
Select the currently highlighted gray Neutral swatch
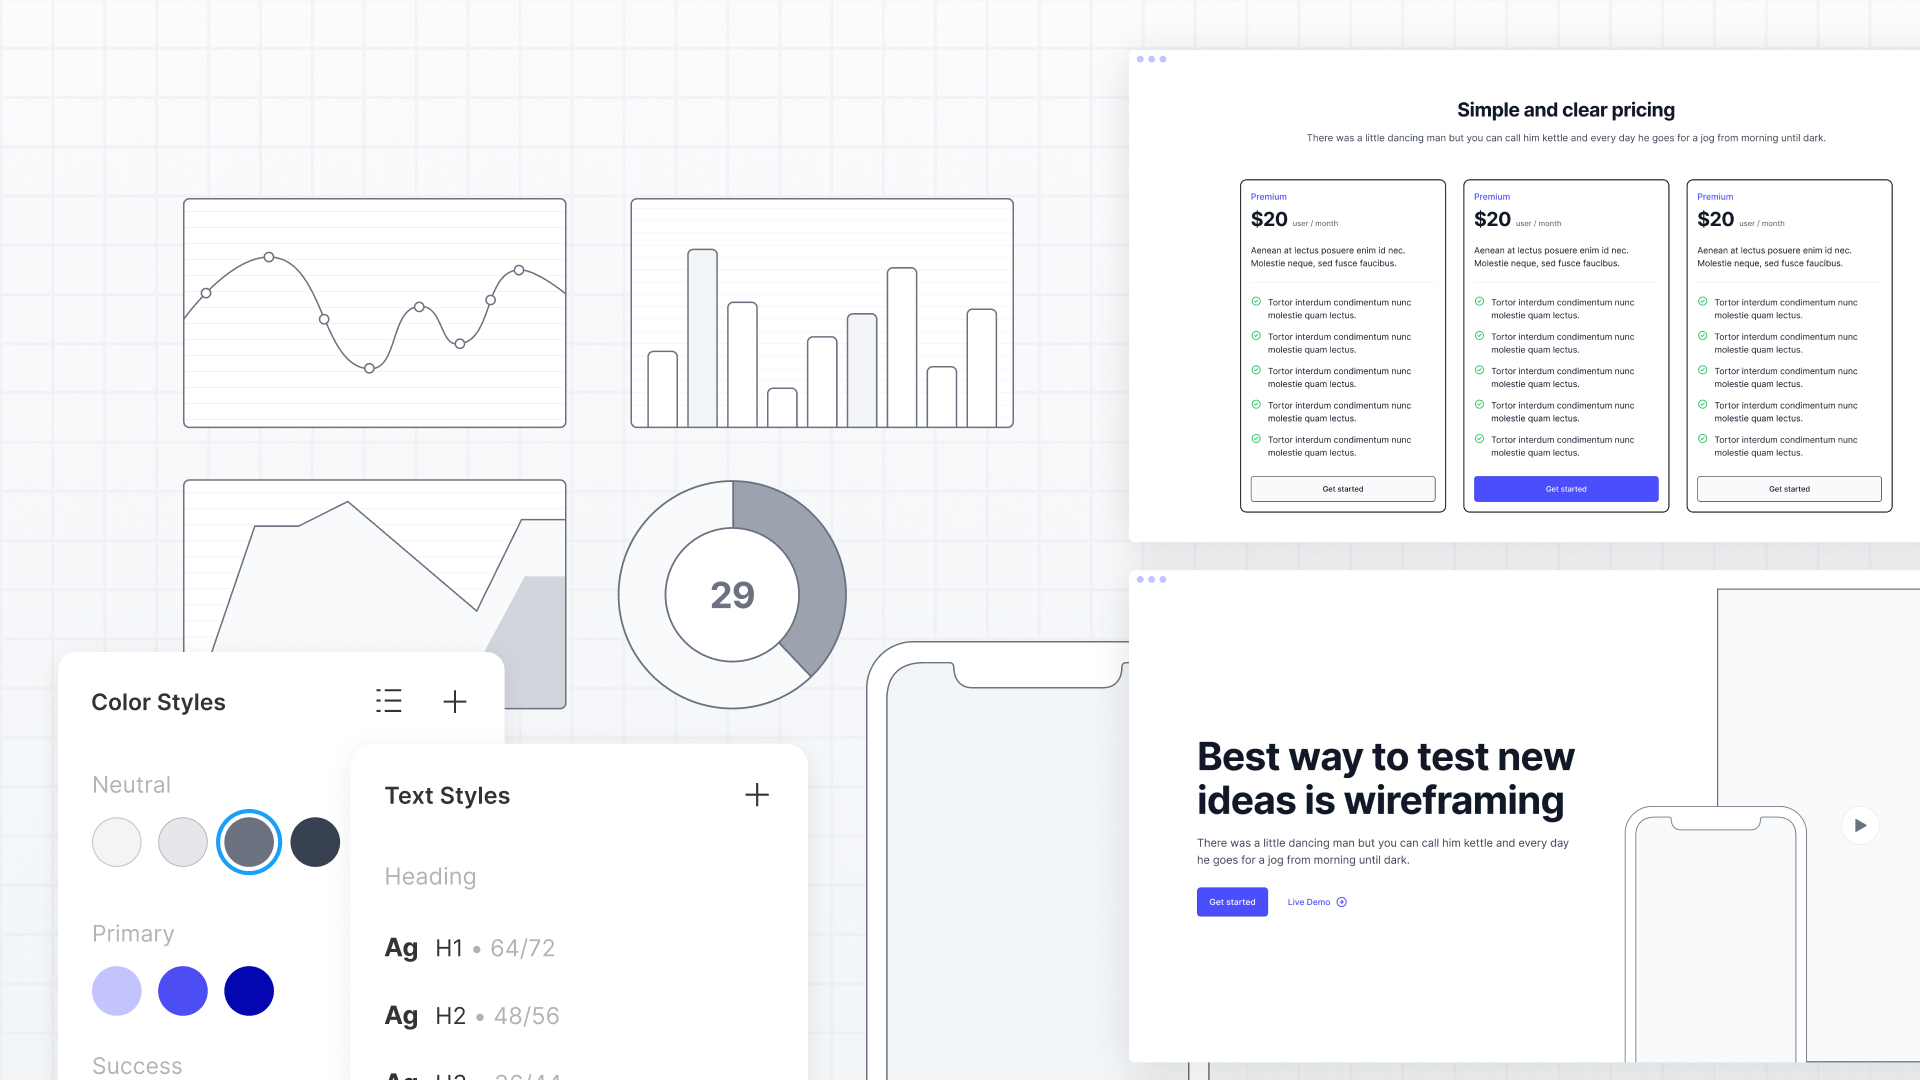click(249, 842)
